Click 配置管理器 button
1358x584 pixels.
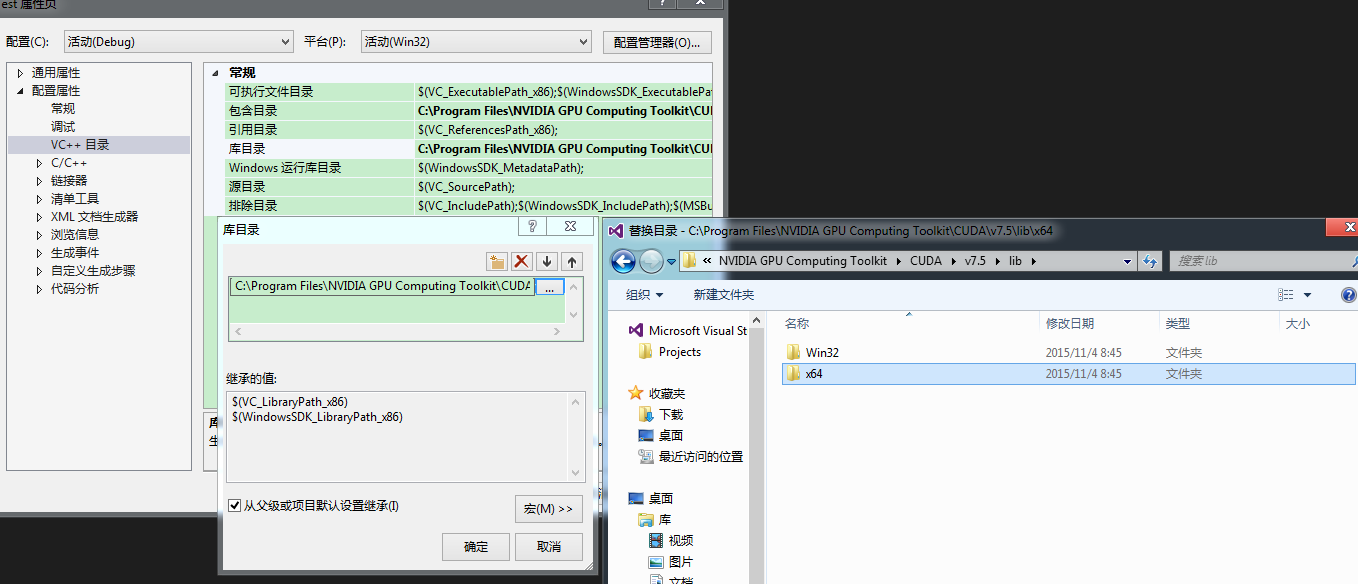pos(657,42)
